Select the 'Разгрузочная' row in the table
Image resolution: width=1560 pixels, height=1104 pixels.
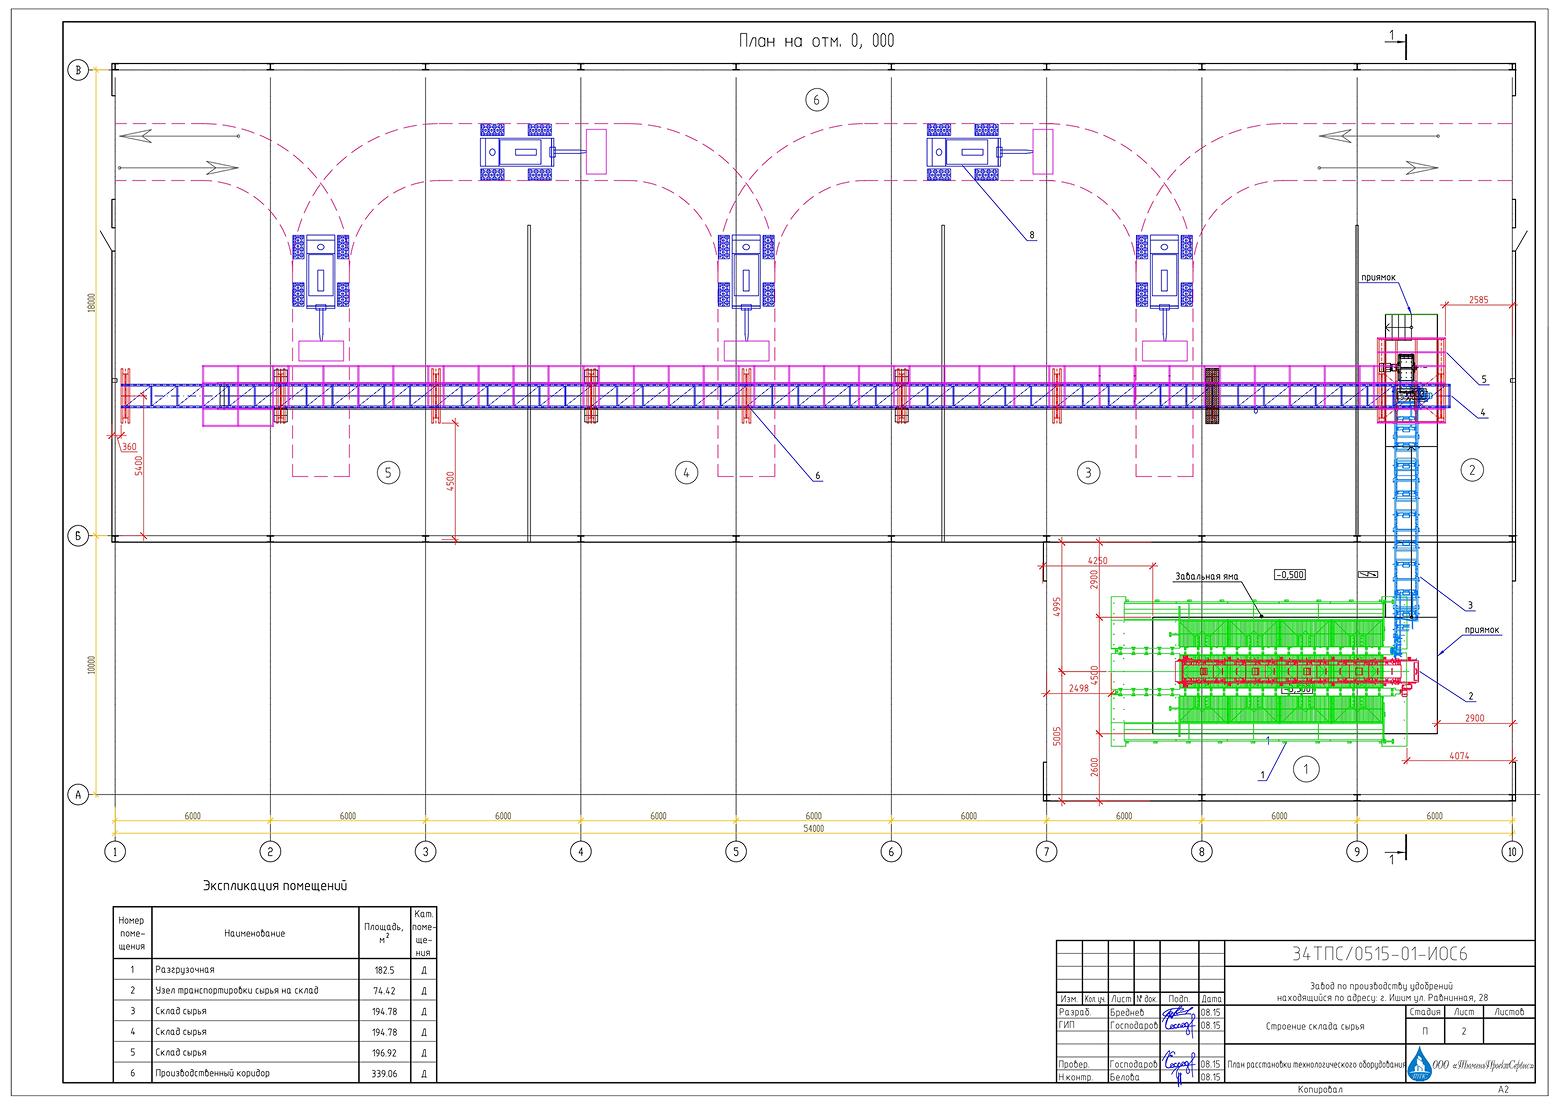275,969
